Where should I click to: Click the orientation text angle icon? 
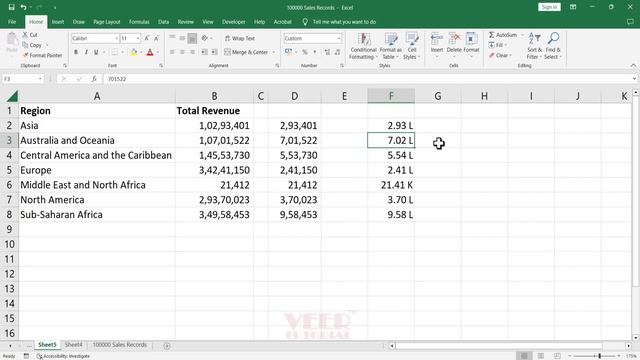pyautogui.click(x=205, y=38)
